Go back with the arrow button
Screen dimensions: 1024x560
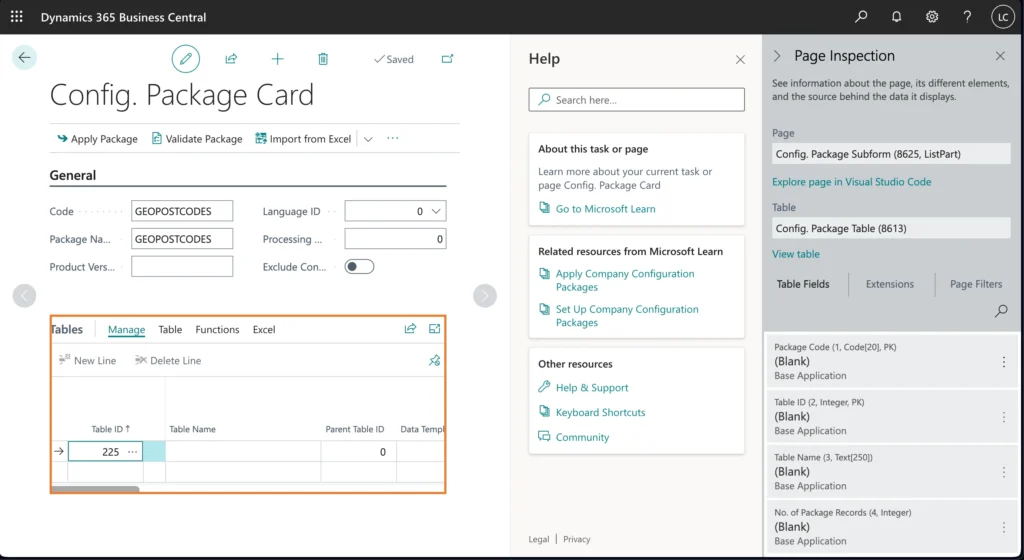pyautogui.click(x=24, y=57)
